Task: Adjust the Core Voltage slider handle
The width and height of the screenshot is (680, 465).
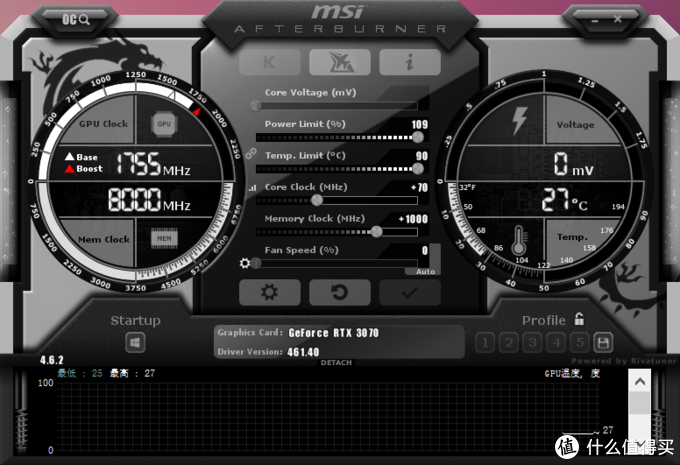Action: point(255,105)
